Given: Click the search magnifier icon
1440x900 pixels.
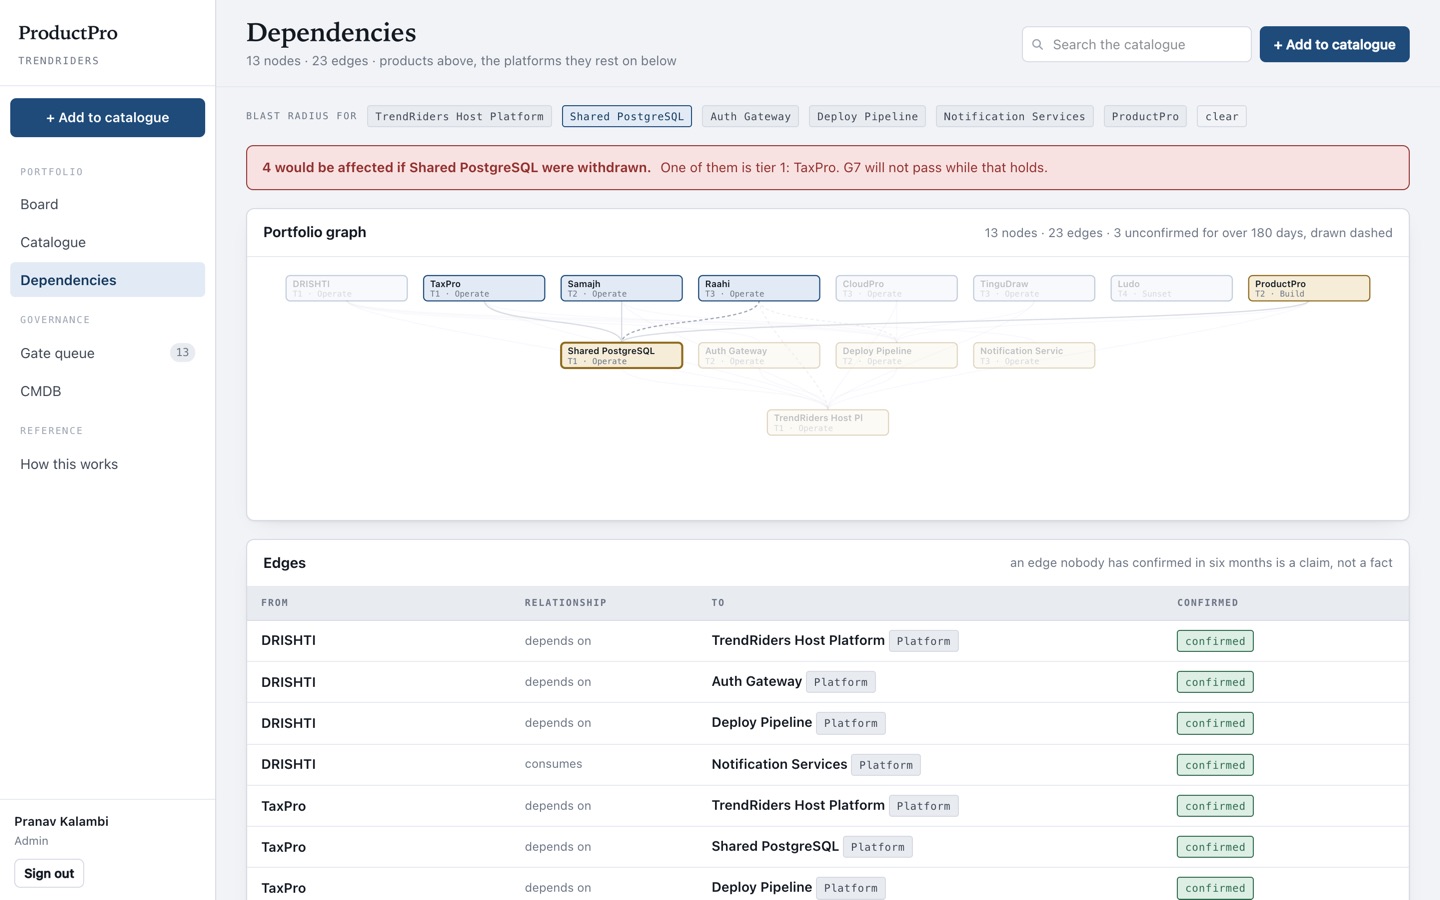Looking at the screenshot, I should pos(1038,45).
